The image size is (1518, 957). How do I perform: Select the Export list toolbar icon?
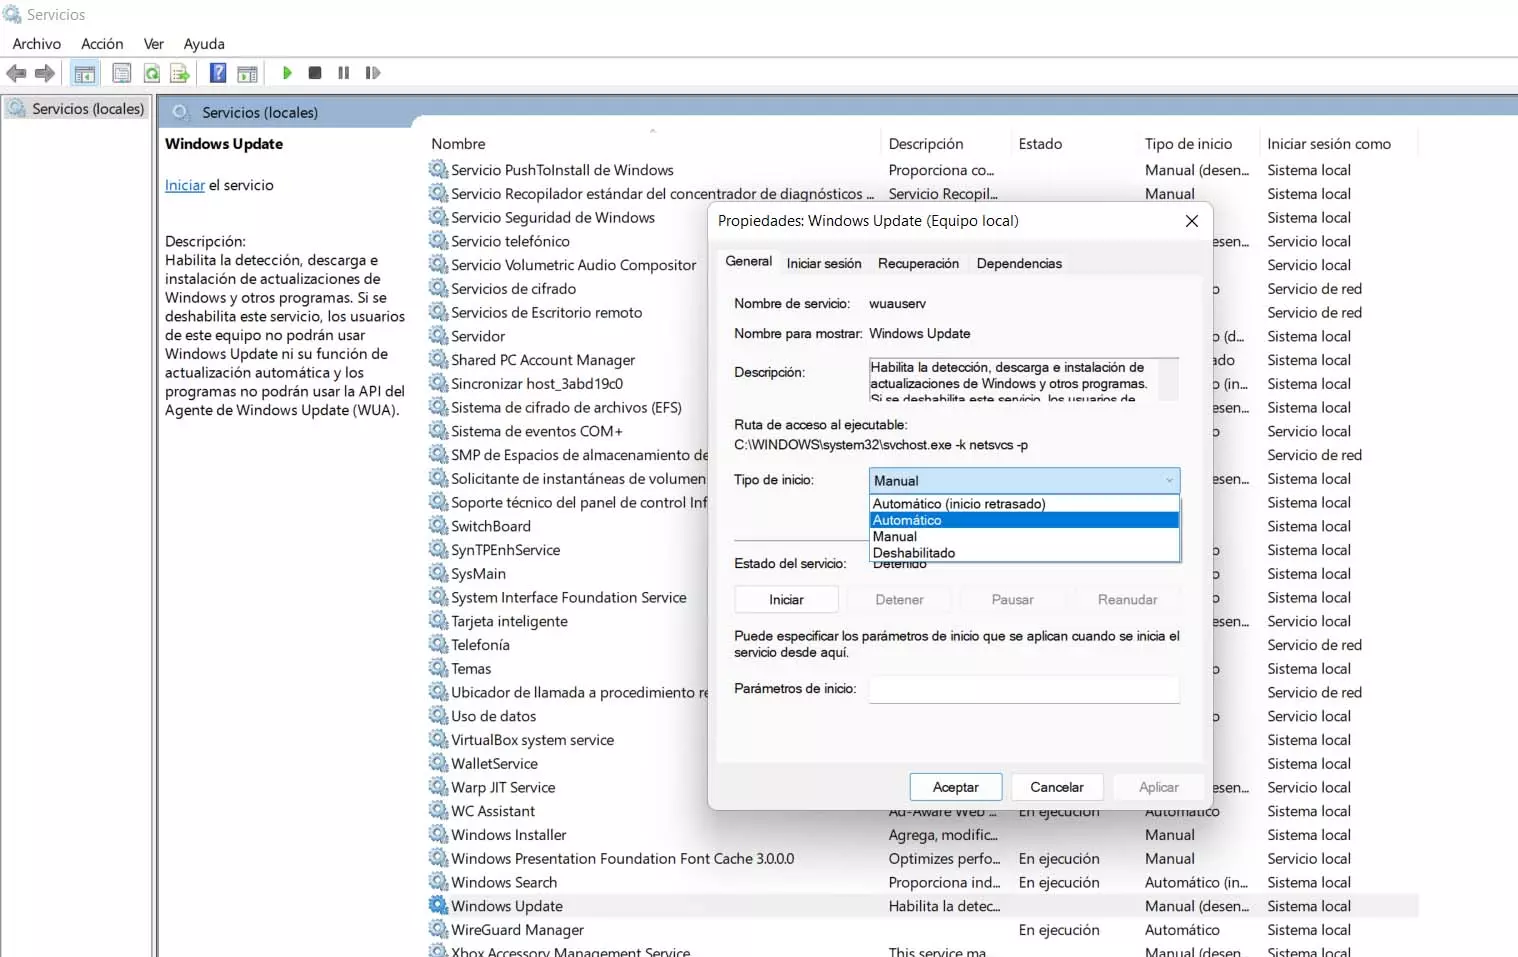180,72
